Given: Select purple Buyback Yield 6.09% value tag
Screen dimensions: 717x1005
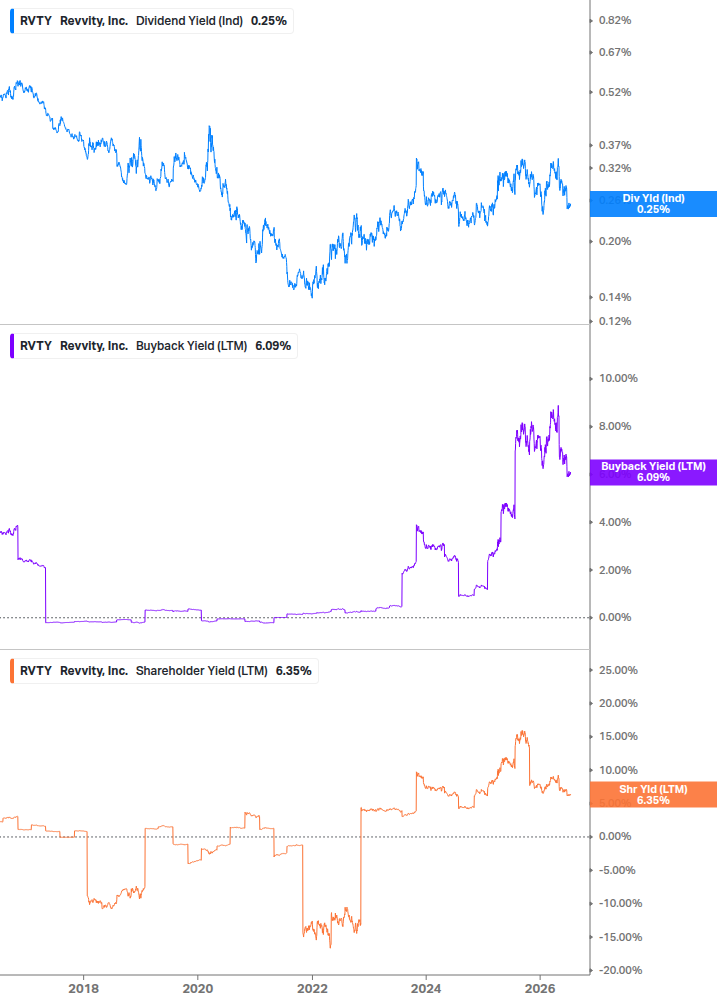Looking at the screenshot, I should tap(654, 472).
